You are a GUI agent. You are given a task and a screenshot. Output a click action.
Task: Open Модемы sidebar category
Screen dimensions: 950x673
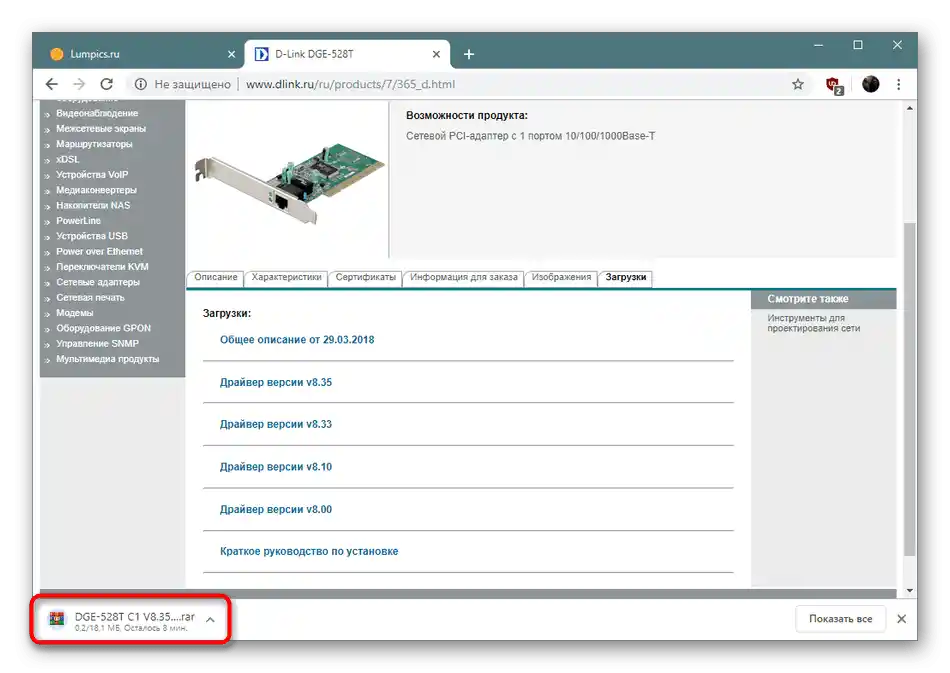coord(75,313)
